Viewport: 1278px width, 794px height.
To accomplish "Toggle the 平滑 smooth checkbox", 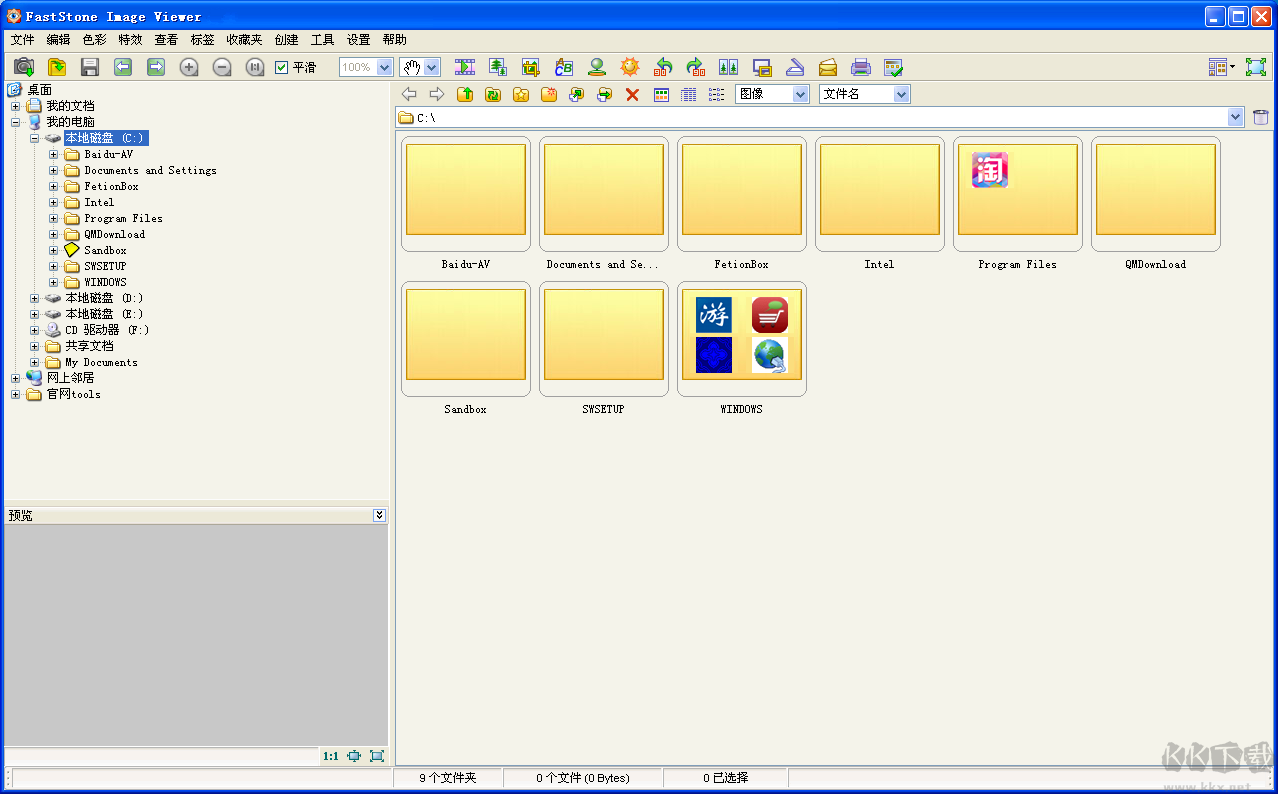I will [x=282, y=67].
